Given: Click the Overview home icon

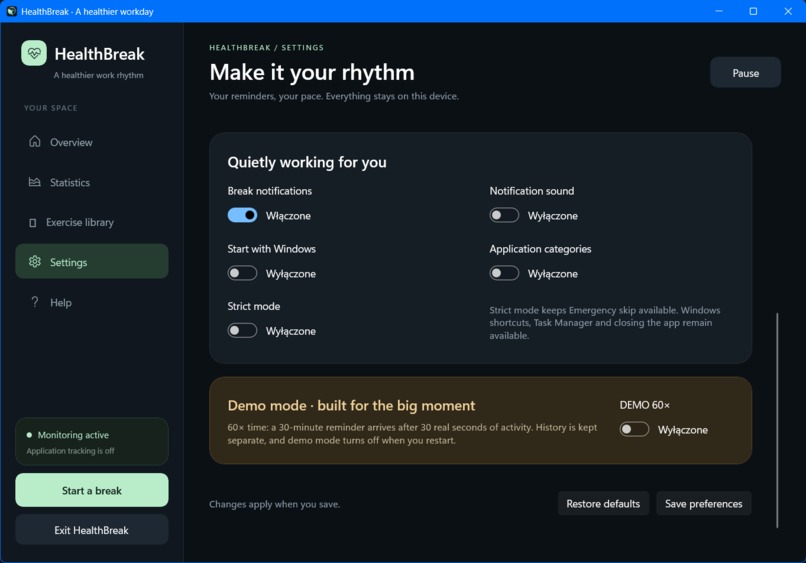Looking at the screenshot, I should tap(34, 141).
